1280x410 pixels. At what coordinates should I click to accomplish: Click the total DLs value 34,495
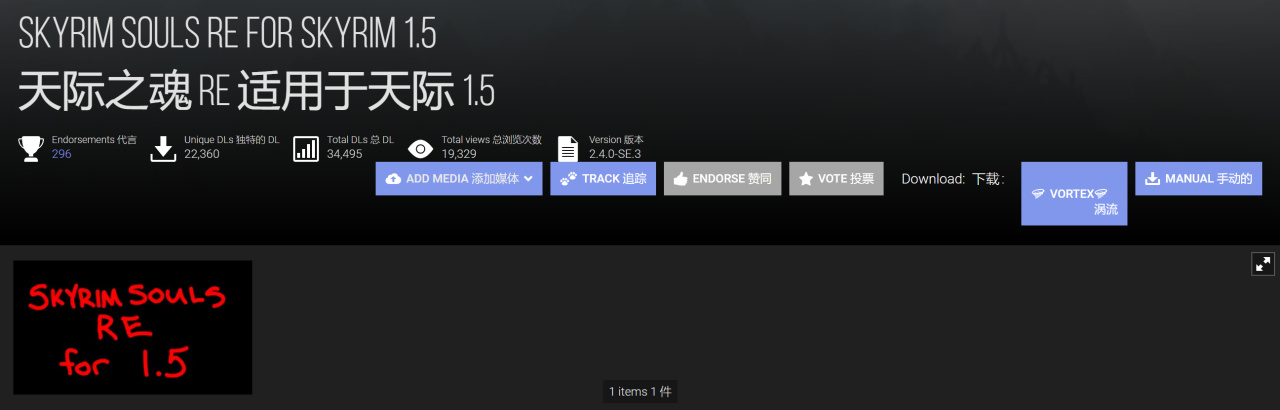pyautogui.click(x=345, y=154)
